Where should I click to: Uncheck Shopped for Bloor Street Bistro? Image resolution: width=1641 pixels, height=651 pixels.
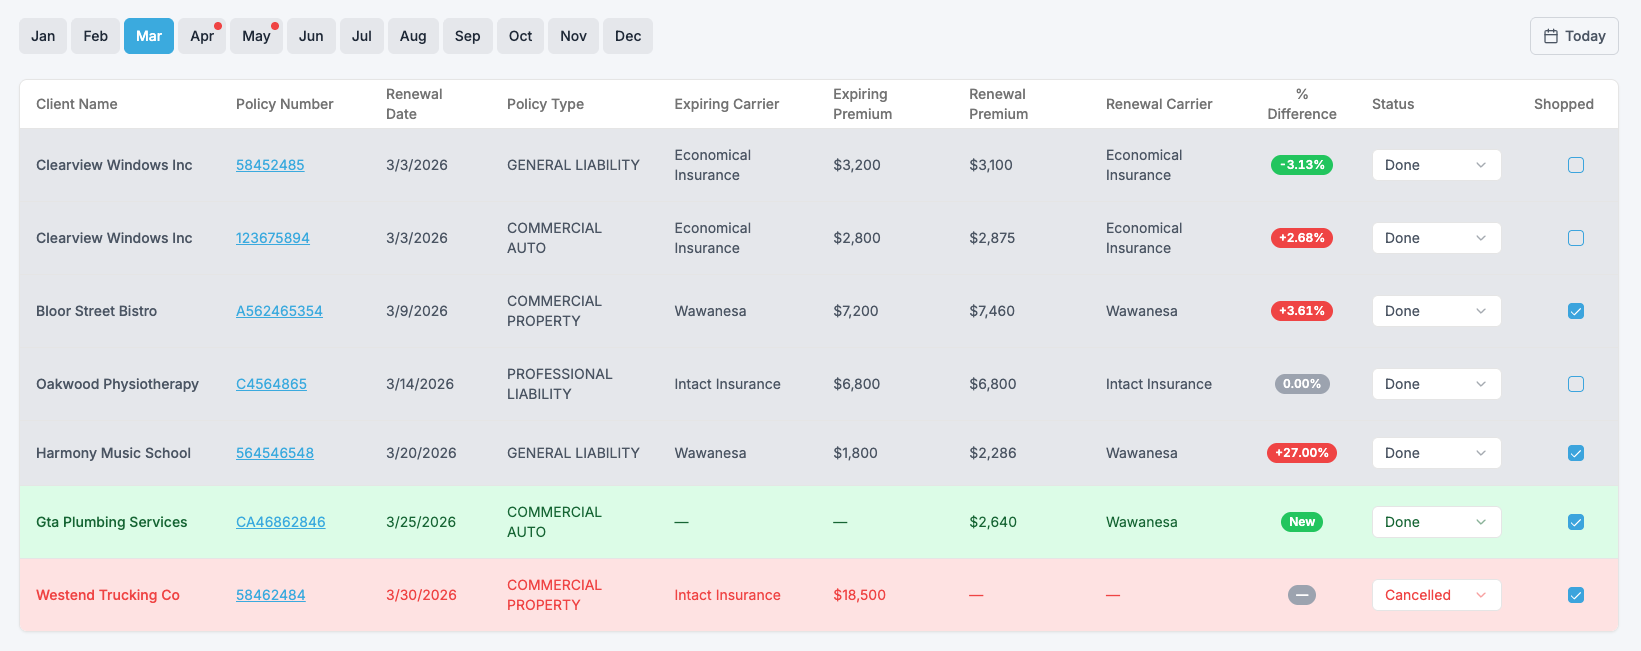1575,311
